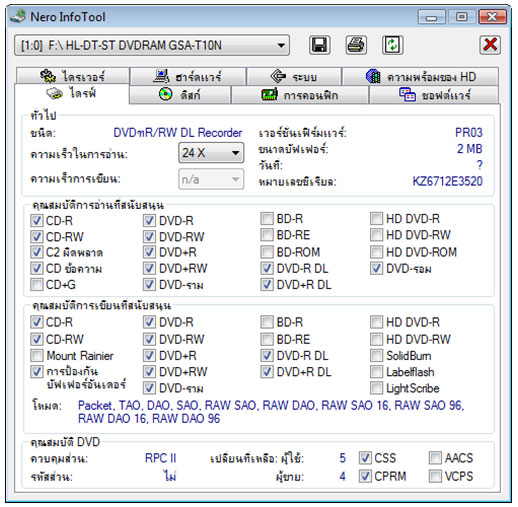Toggle BD-ROM checkbox

[x=267, y=252]
